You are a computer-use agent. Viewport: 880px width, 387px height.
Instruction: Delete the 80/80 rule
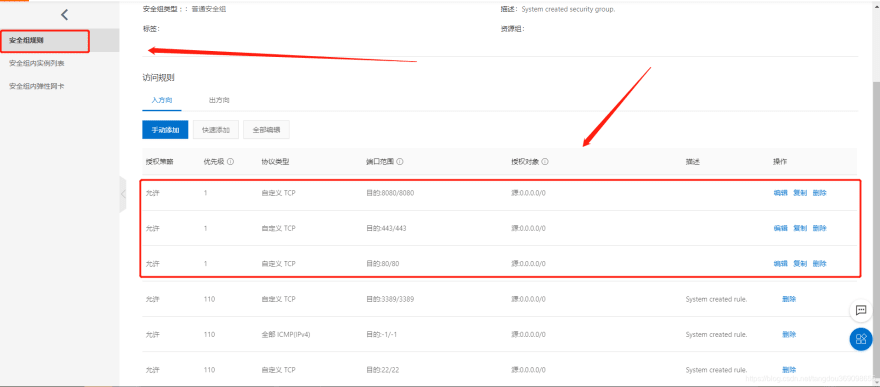tap(819, 264)
